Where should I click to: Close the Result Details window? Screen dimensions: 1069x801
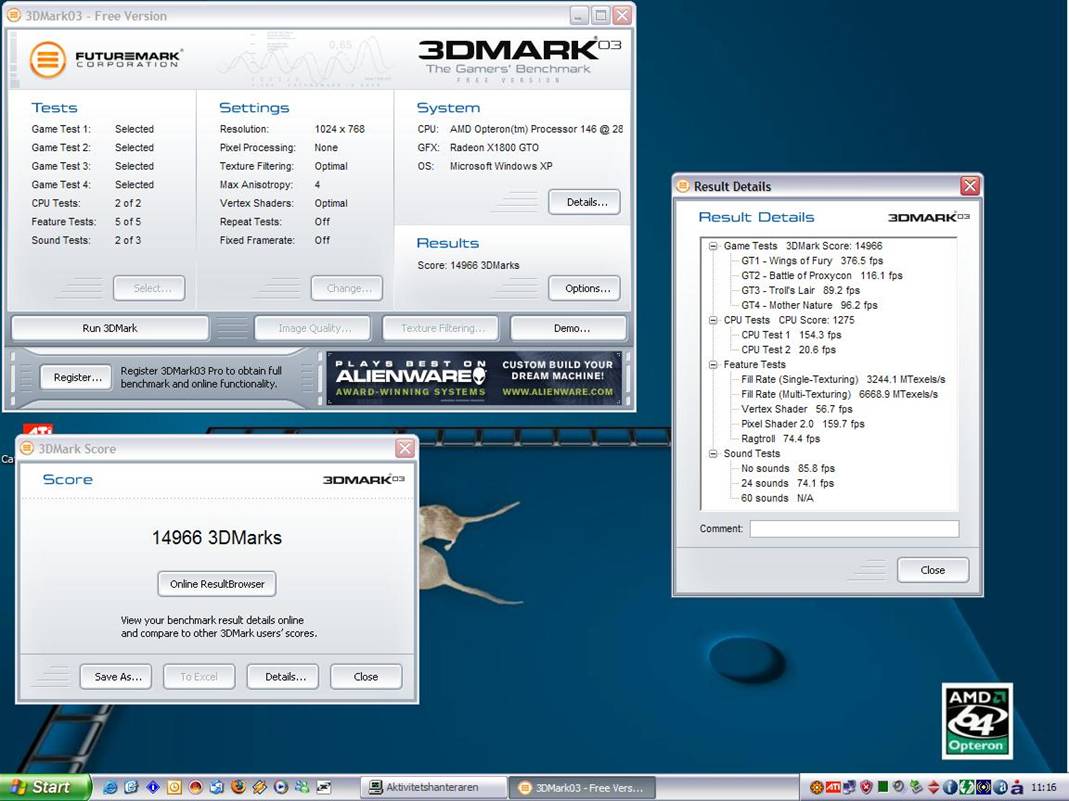coord(969,185)
